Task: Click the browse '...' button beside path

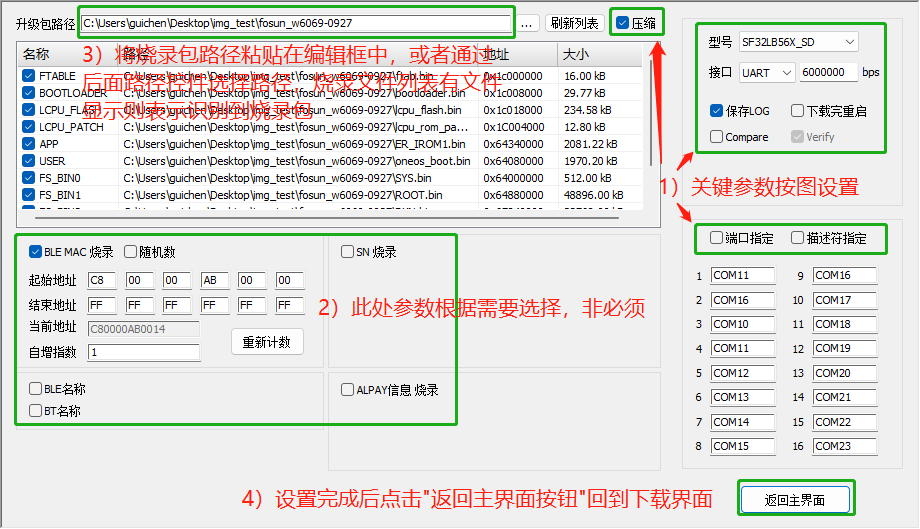Action: pos(528,23)
